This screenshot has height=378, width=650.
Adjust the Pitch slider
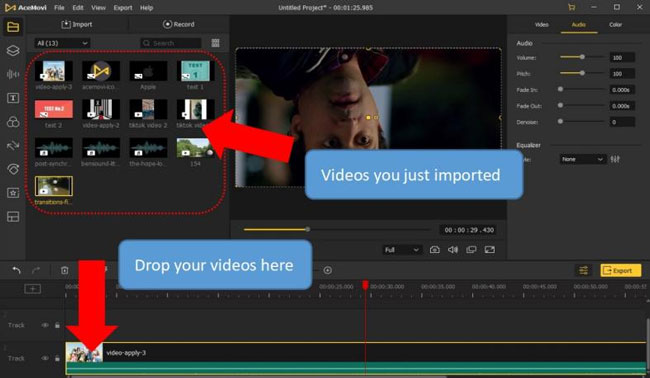[x=582, y=73]
